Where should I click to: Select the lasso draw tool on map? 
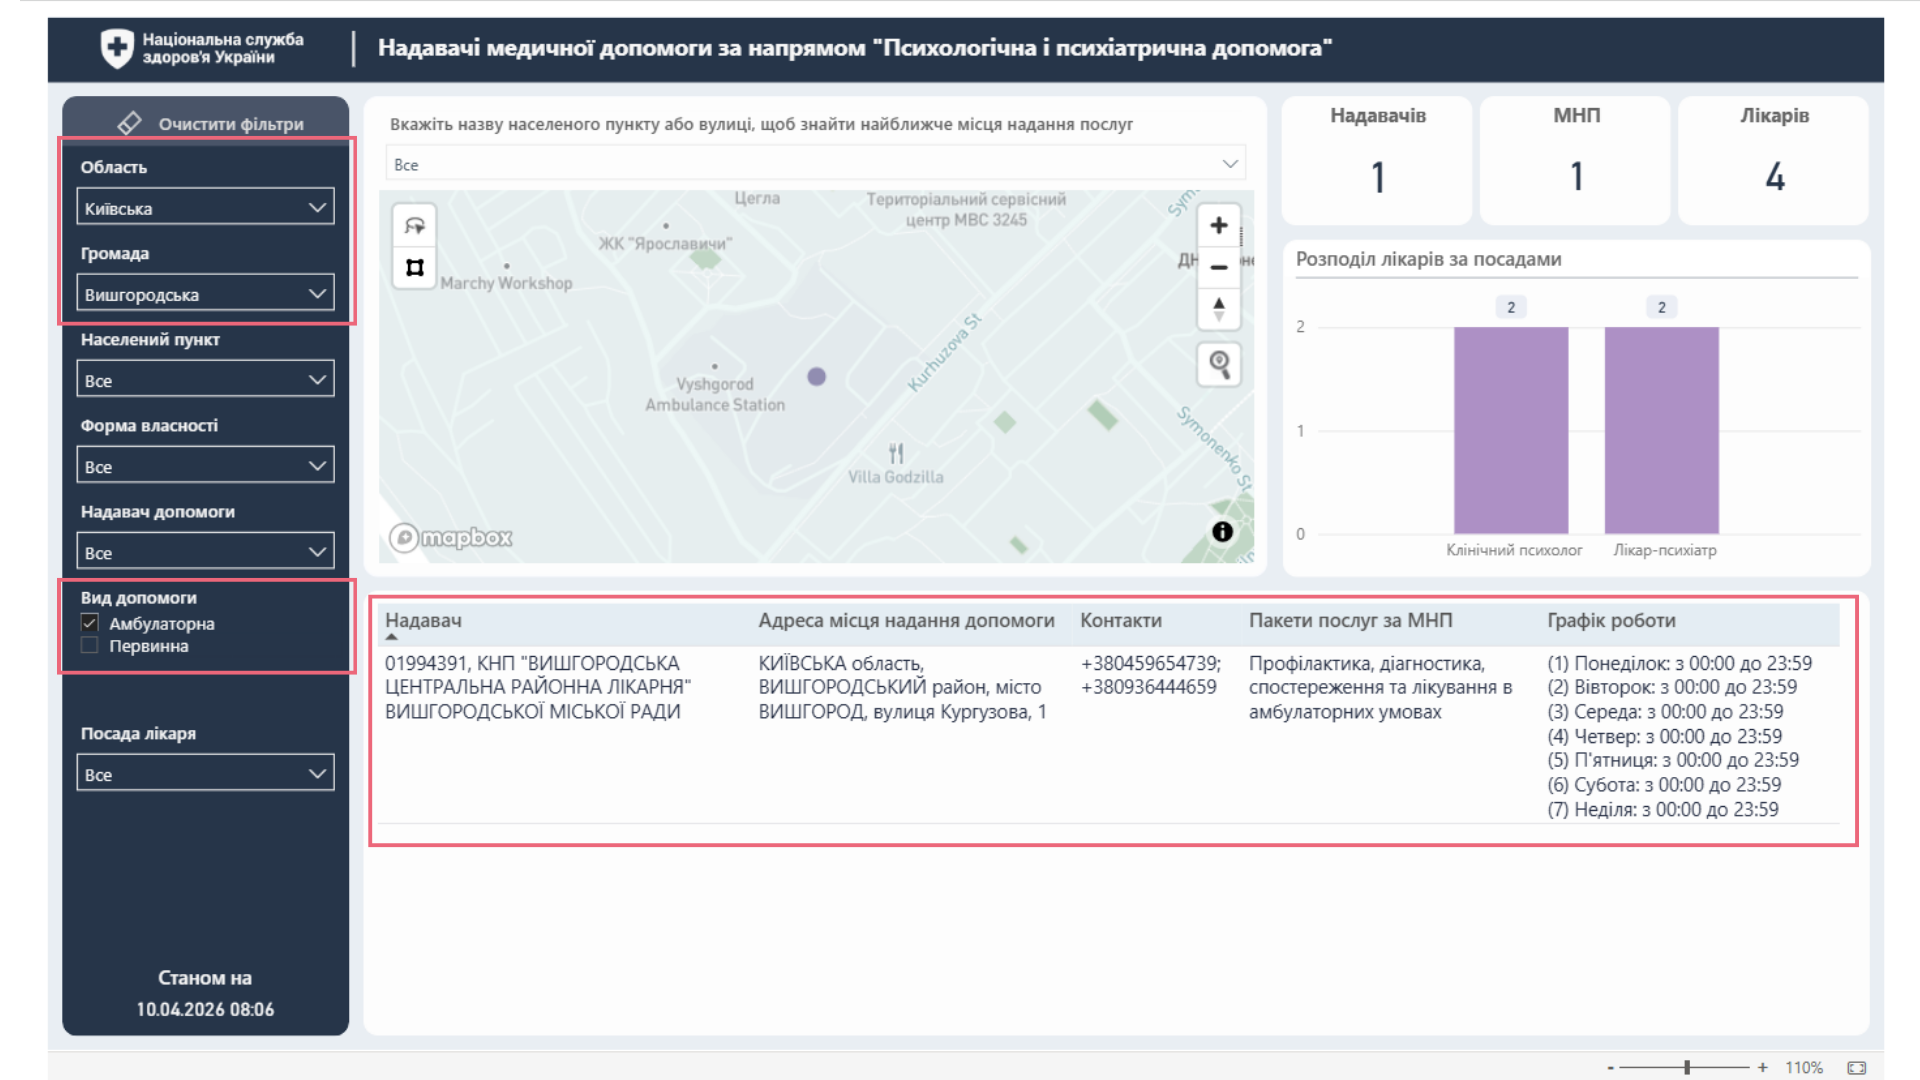tap(414, 226)
